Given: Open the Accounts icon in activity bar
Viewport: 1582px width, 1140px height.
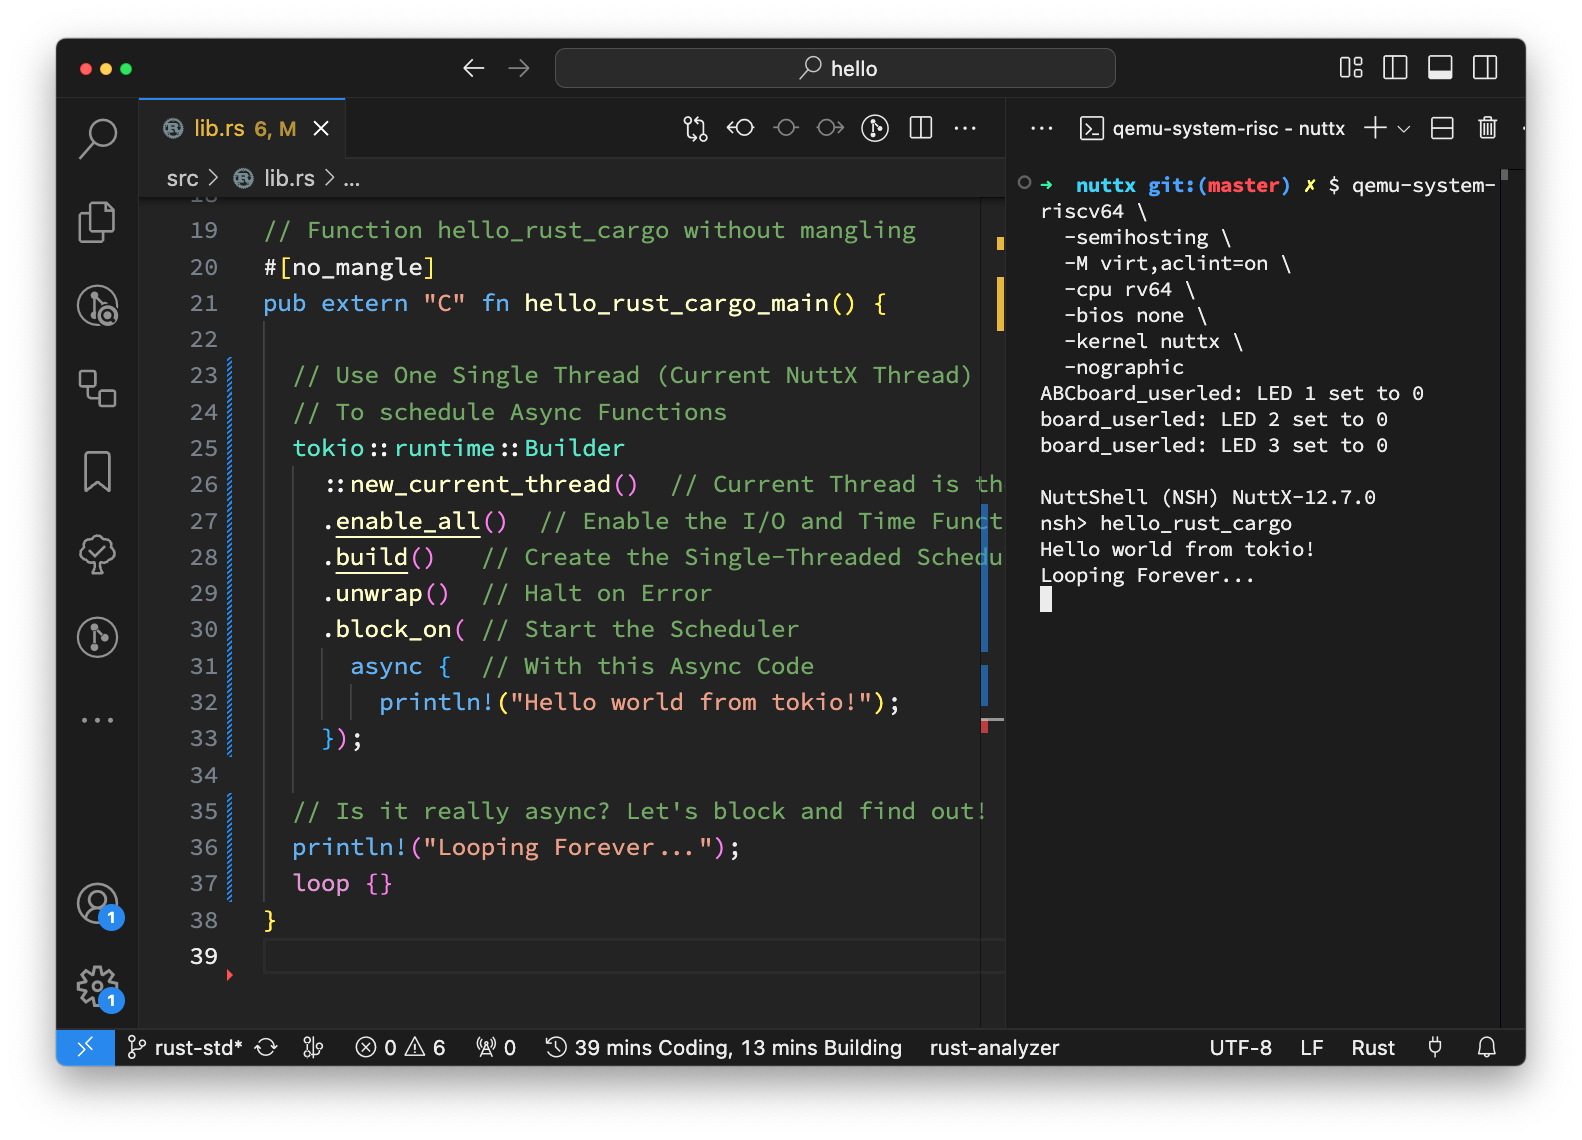Looking at the screenshot, I should coord(97,904).
